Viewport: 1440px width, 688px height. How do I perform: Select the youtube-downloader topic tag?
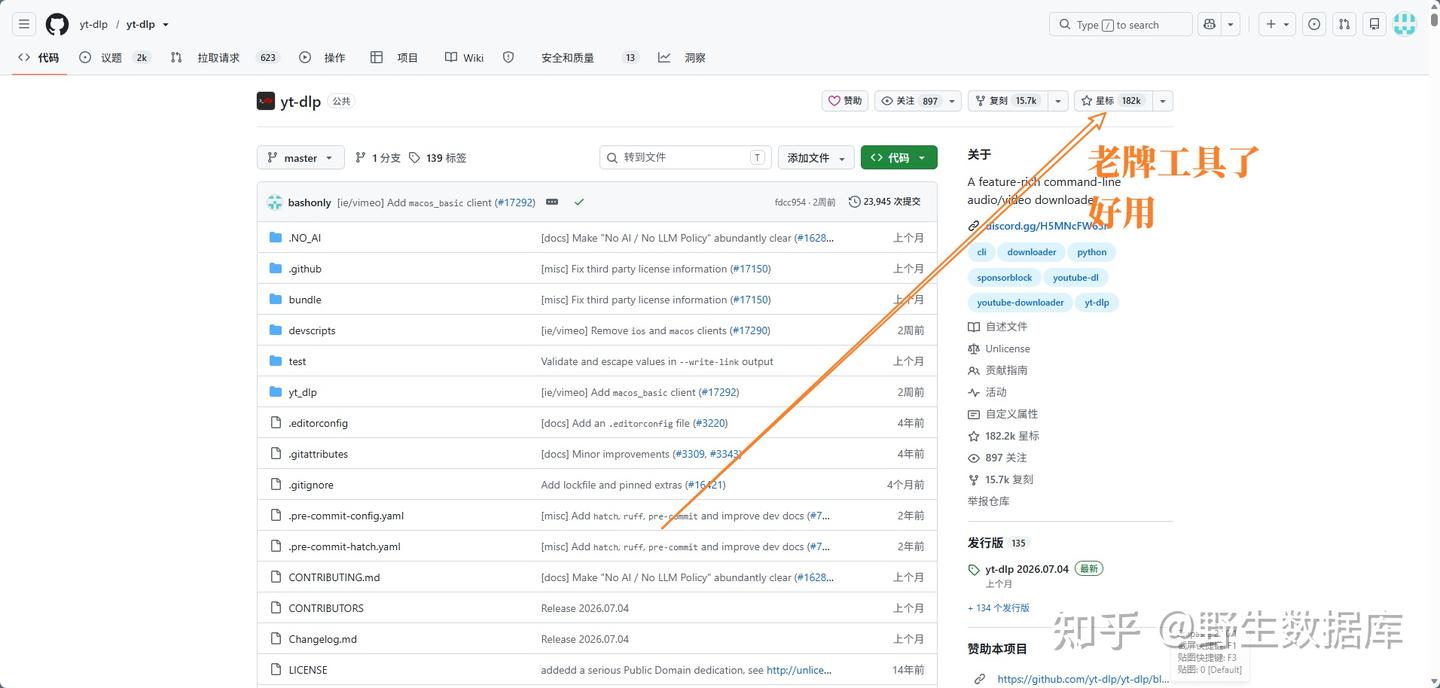1020,303
